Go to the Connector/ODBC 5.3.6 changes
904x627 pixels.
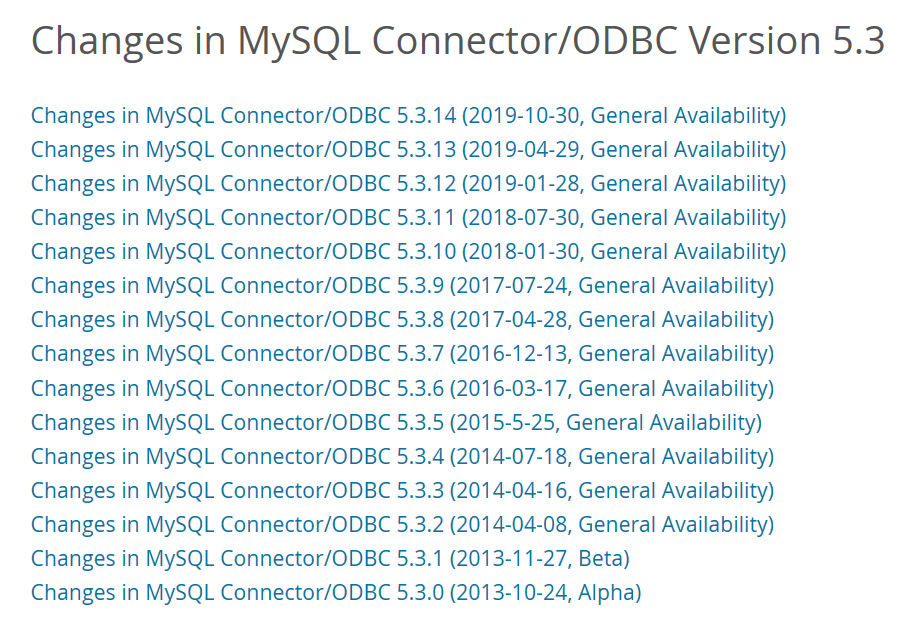pos(402,389)
